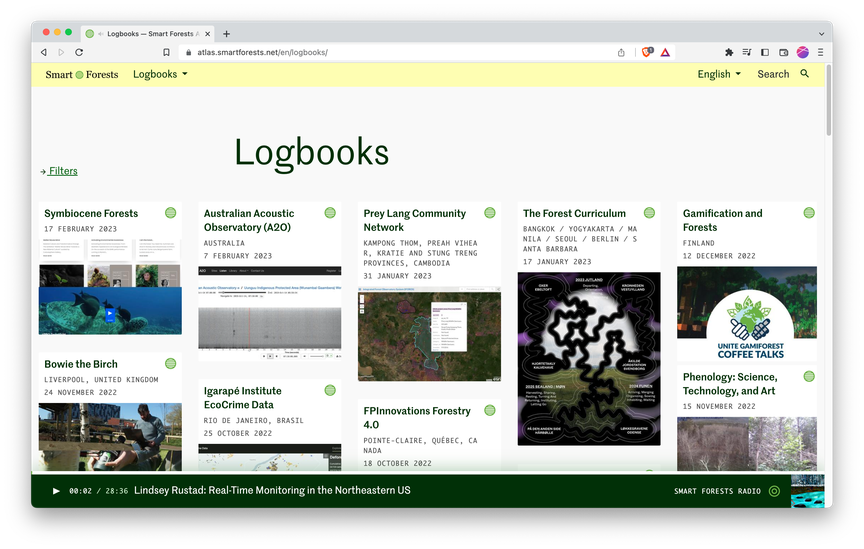Click green icon on Igarapé Institute card

coord(330,390)
